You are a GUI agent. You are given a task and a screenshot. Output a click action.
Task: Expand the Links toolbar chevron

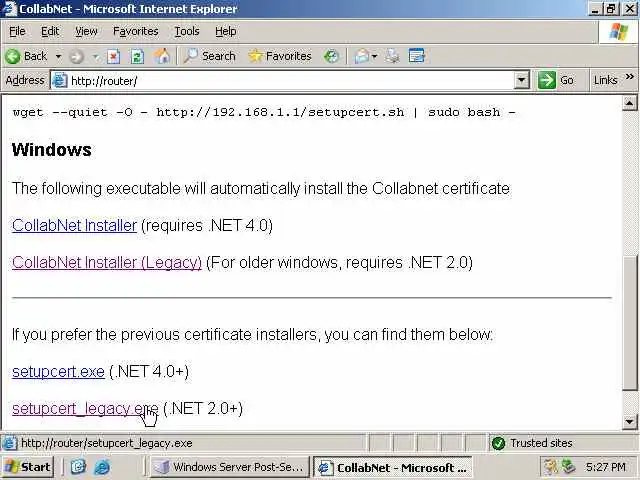click(x=630, y=76)
